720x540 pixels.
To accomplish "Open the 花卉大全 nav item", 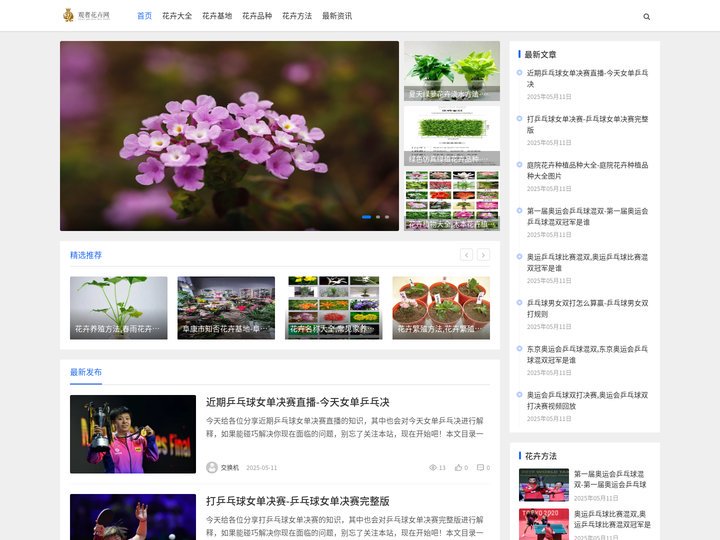I will [177, 16].
